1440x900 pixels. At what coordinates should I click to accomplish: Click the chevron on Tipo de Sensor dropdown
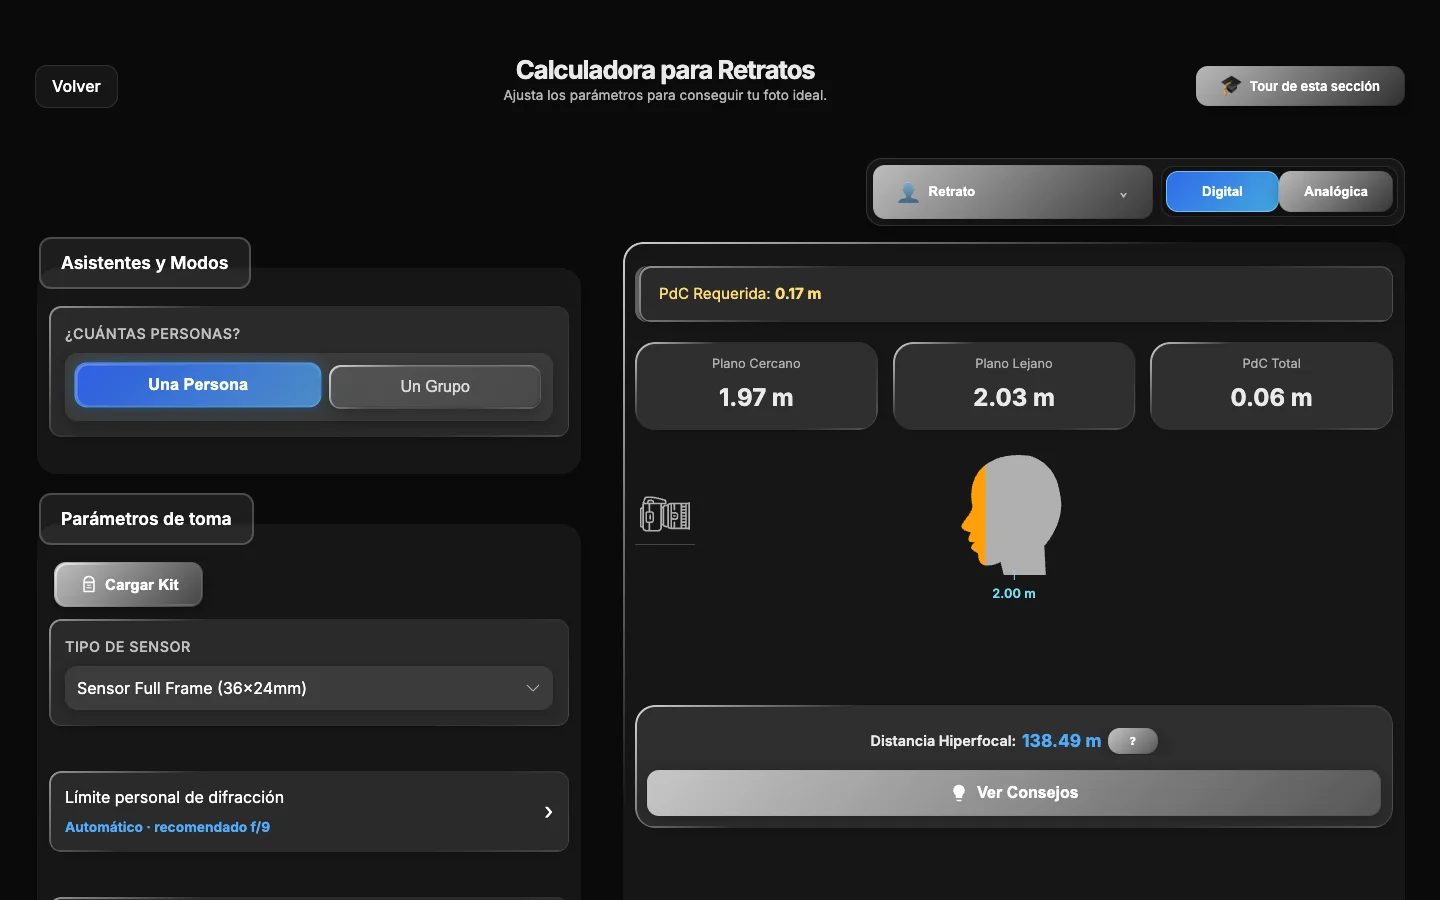(533, 688)
